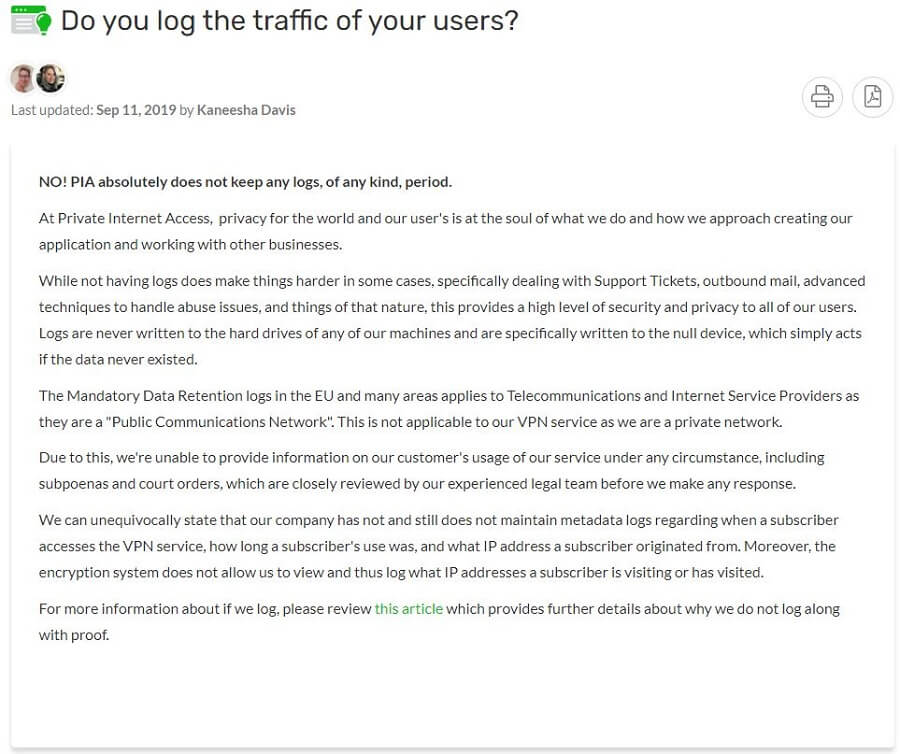Click the Sep 11, 2019 updated date
The height and width of the screenshot is (754, 900).
(x=136, y=110)
